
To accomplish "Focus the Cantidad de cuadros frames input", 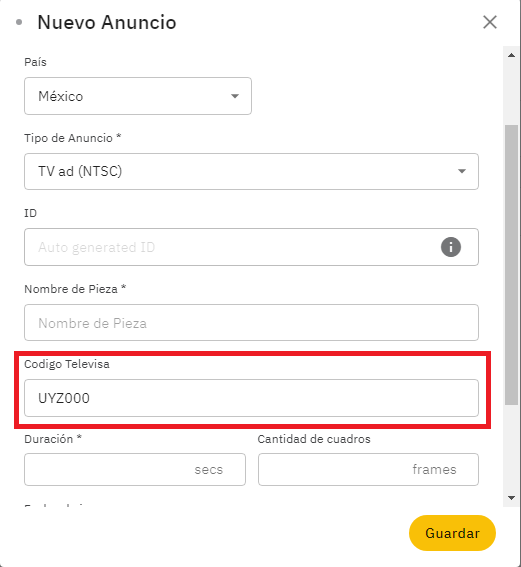I will [368, 469].
